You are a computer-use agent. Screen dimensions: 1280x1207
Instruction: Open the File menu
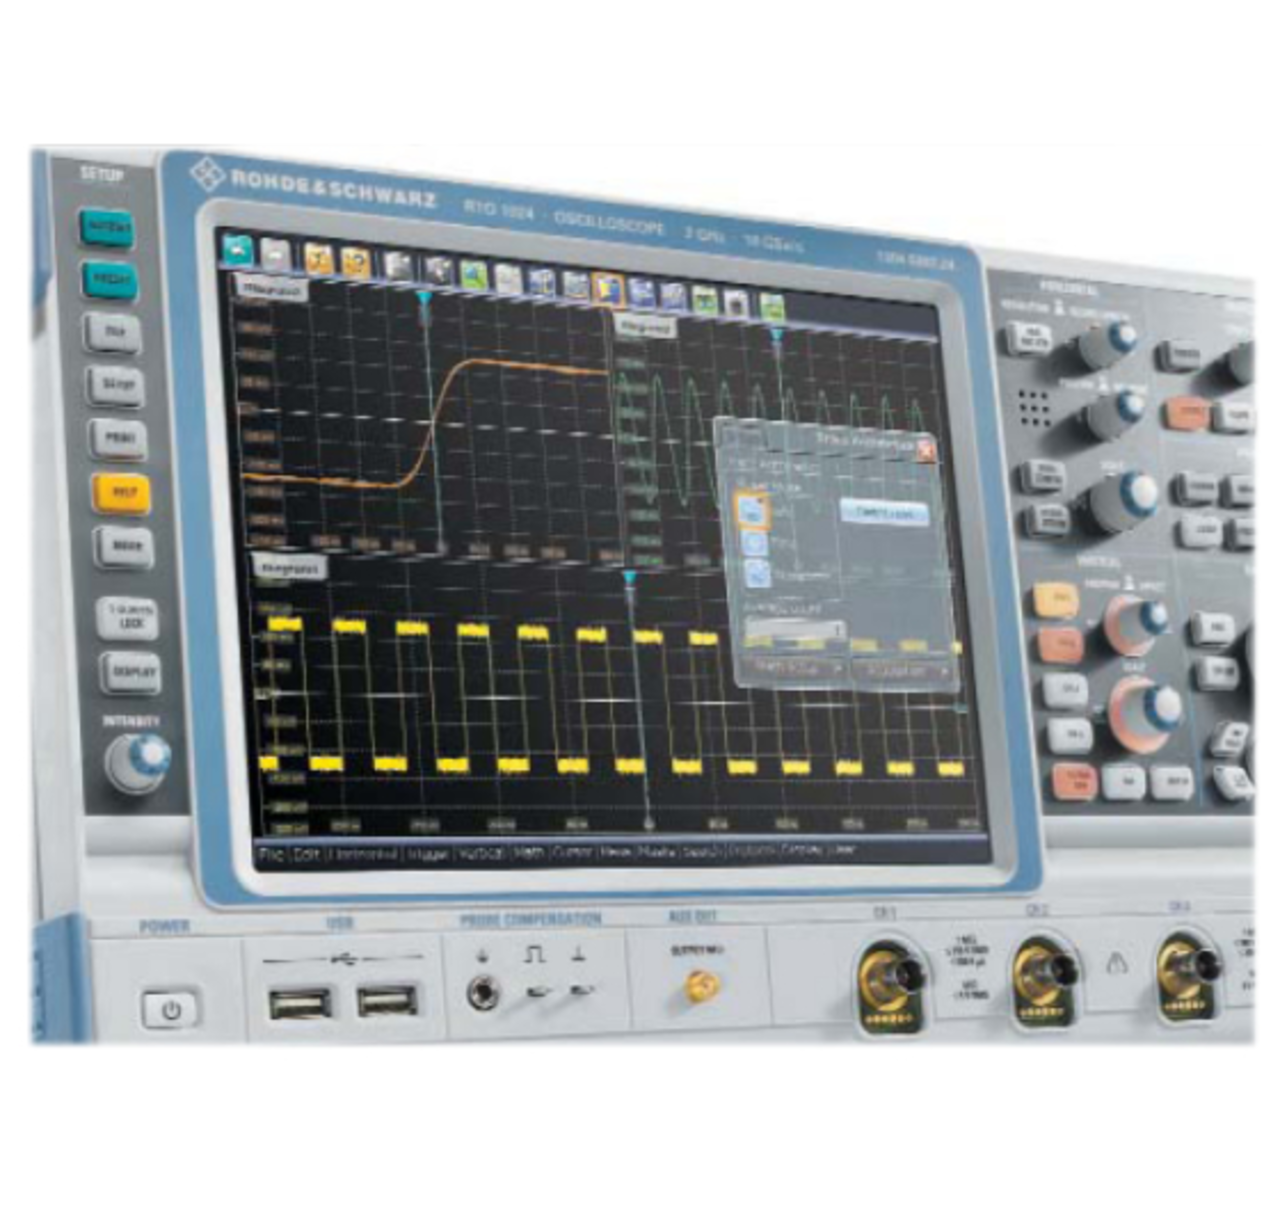271,854
